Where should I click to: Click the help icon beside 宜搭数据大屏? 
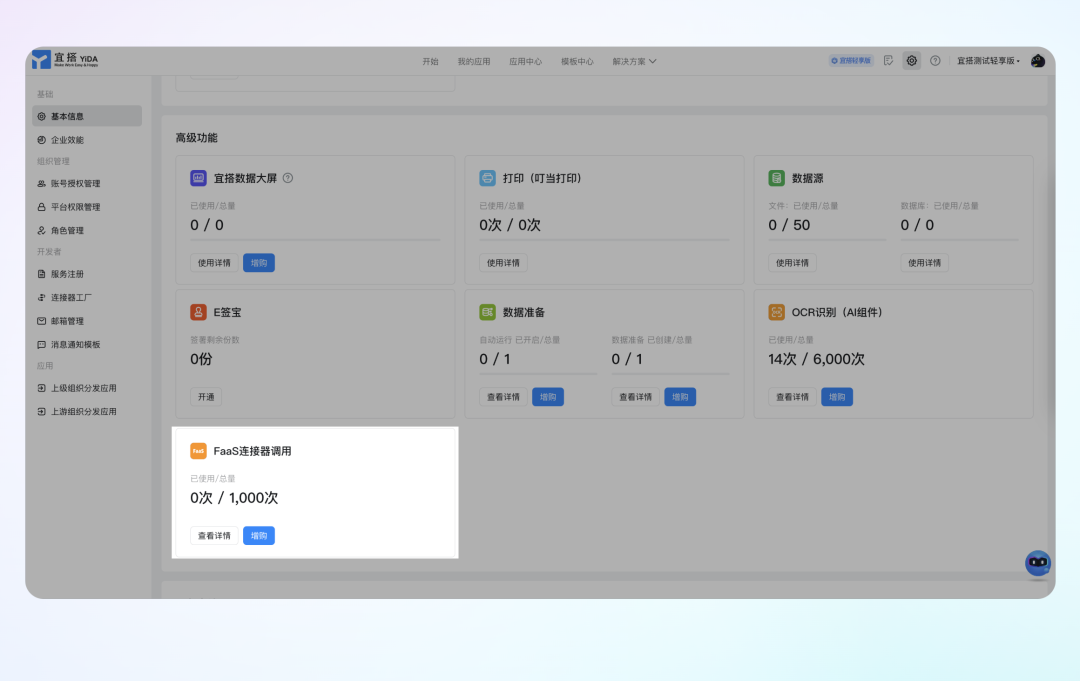click(x=288, y=178)
